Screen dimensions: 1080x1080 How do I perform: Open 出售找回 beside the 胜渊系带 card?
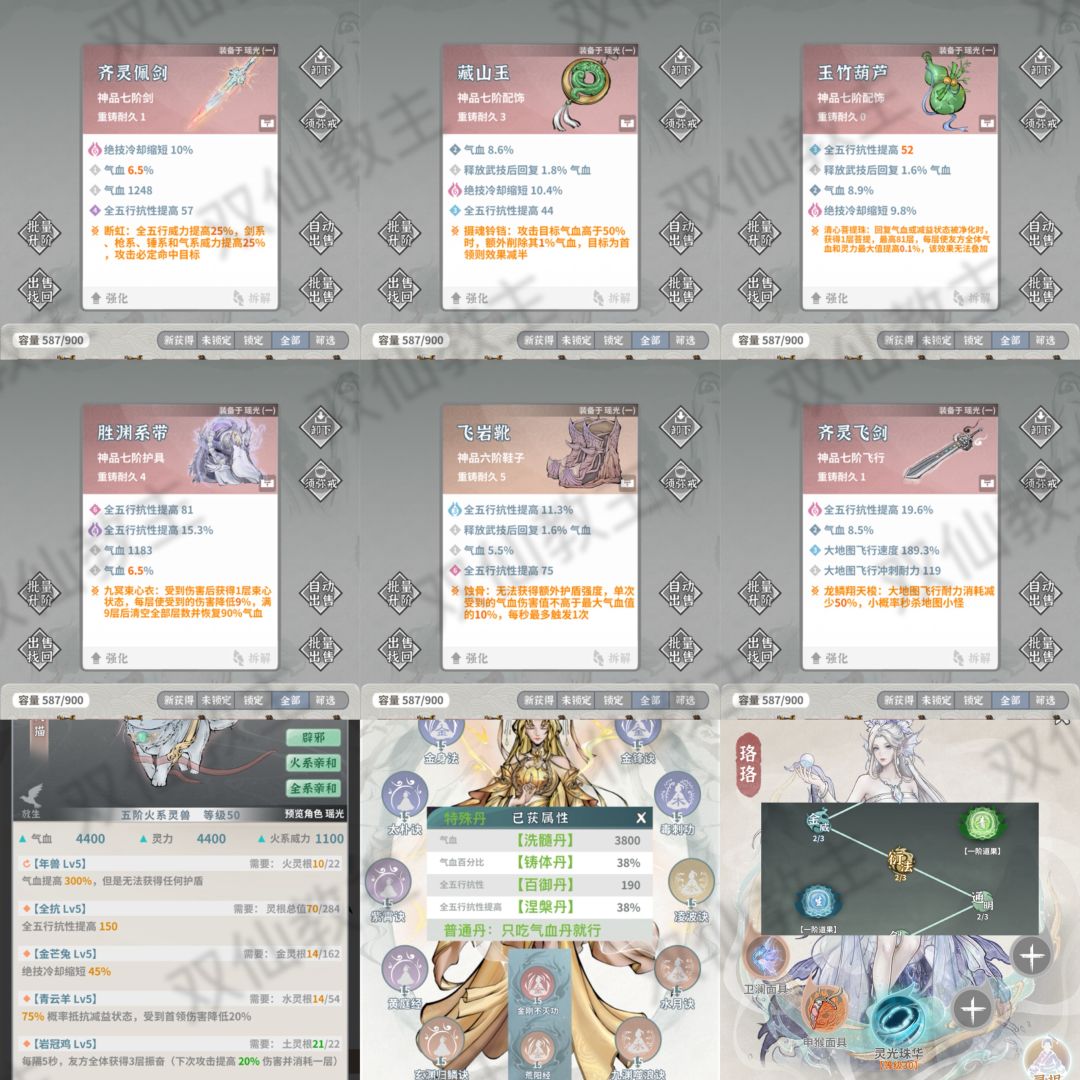pos(39,649)
